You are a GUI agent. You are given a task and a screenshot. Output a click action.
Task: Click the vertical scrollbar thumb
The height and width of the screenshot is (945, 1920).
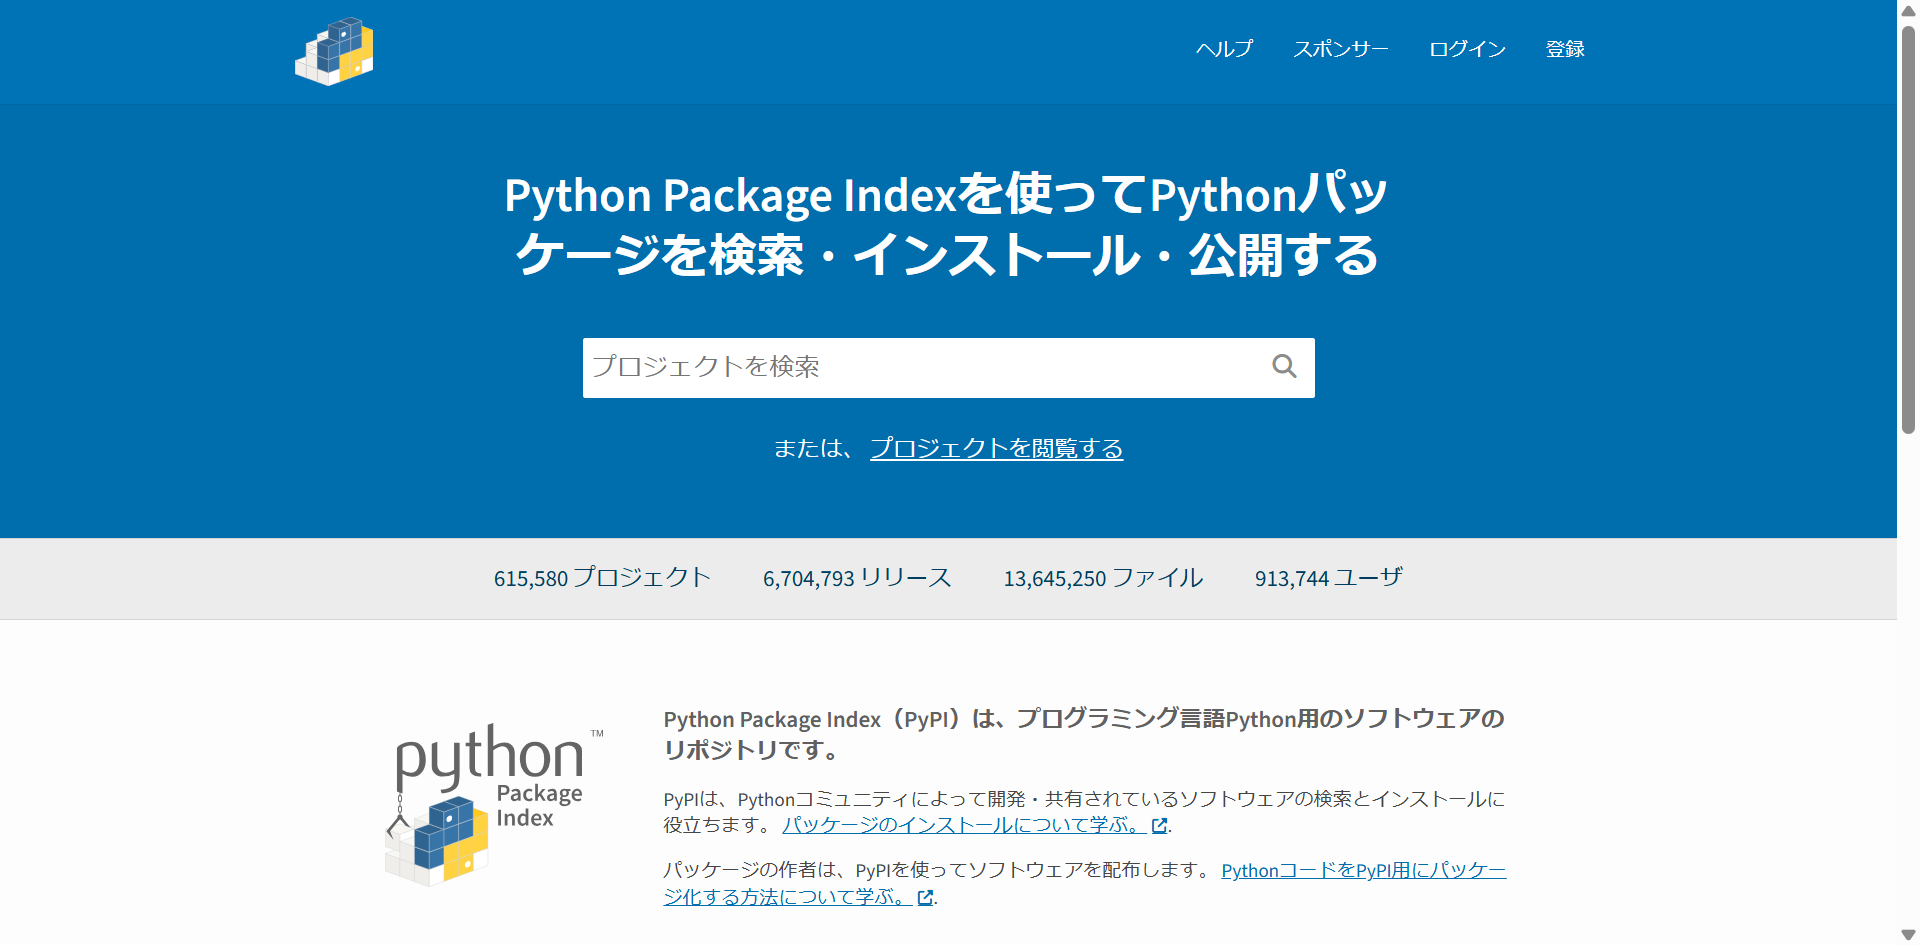(x=1908, y=230)
